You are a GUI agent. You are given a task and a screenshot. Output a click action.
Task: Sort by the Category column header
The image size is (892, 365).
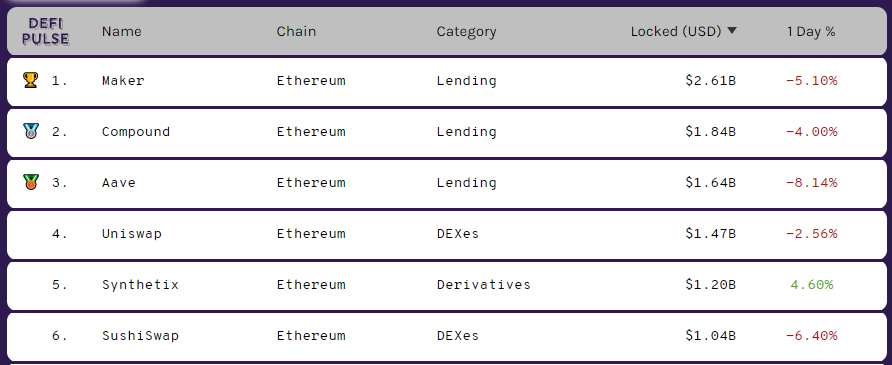click(x=466, y=31)
